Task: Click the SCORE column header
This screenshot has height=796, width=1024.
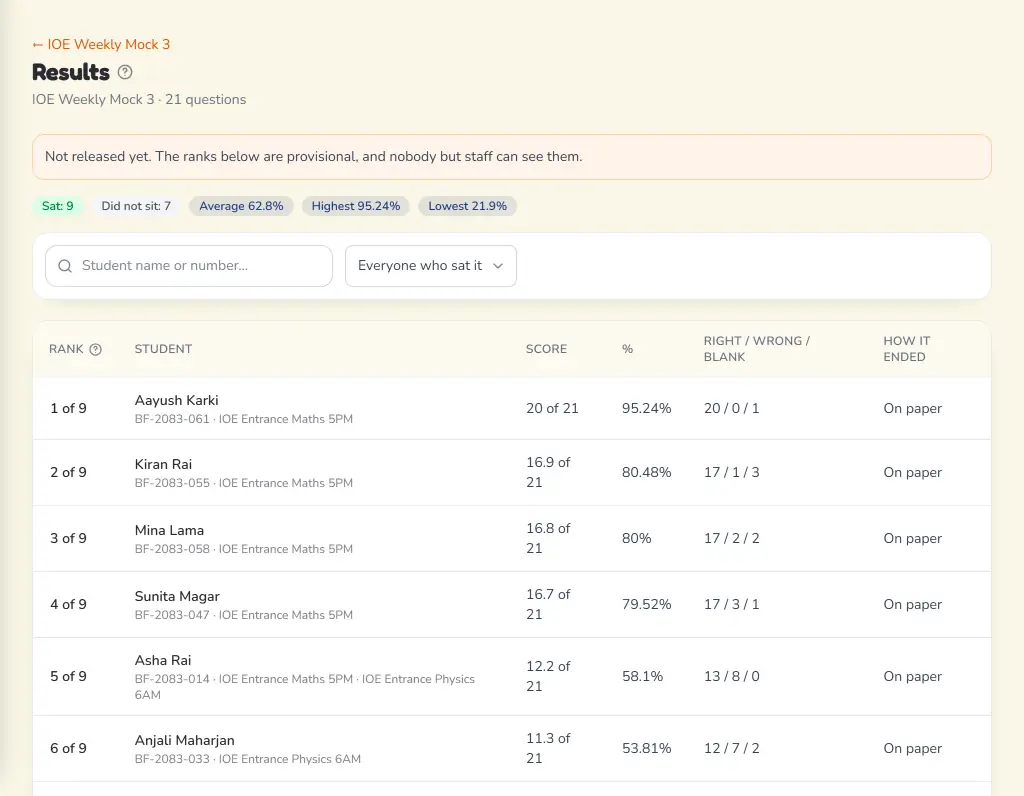Action: click(x=546, y=349)
